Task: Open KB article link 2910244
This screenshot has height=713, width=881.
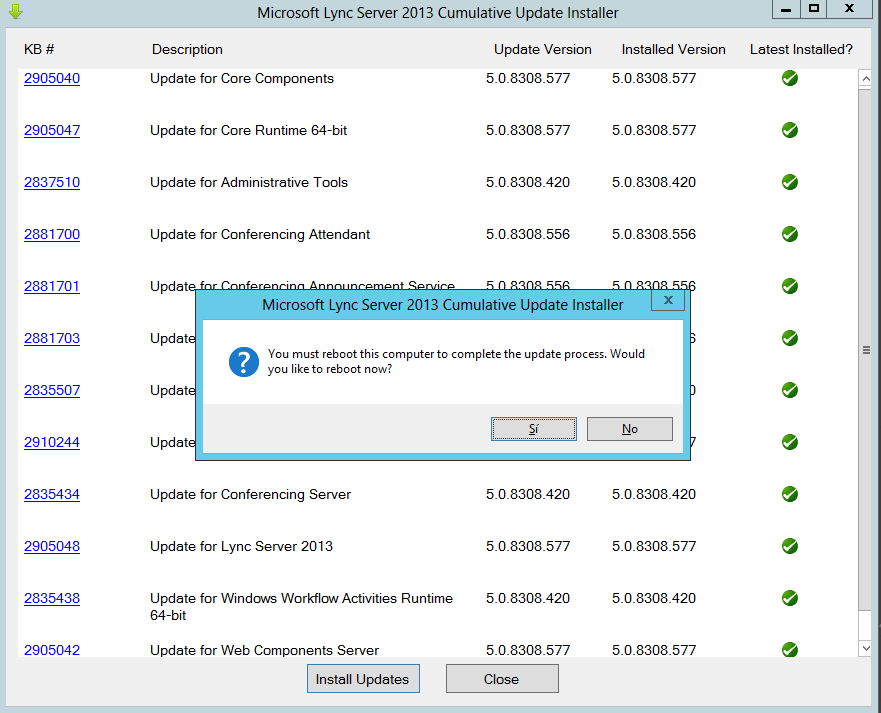Action: [x=52, y=442]
